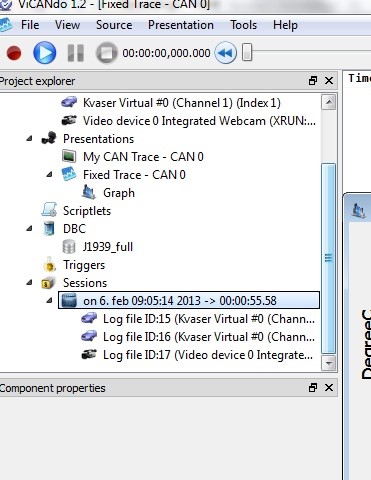Click the DBC database cylinder icon
The width and height of the screenshot is (371, 480).
[49, 228]
